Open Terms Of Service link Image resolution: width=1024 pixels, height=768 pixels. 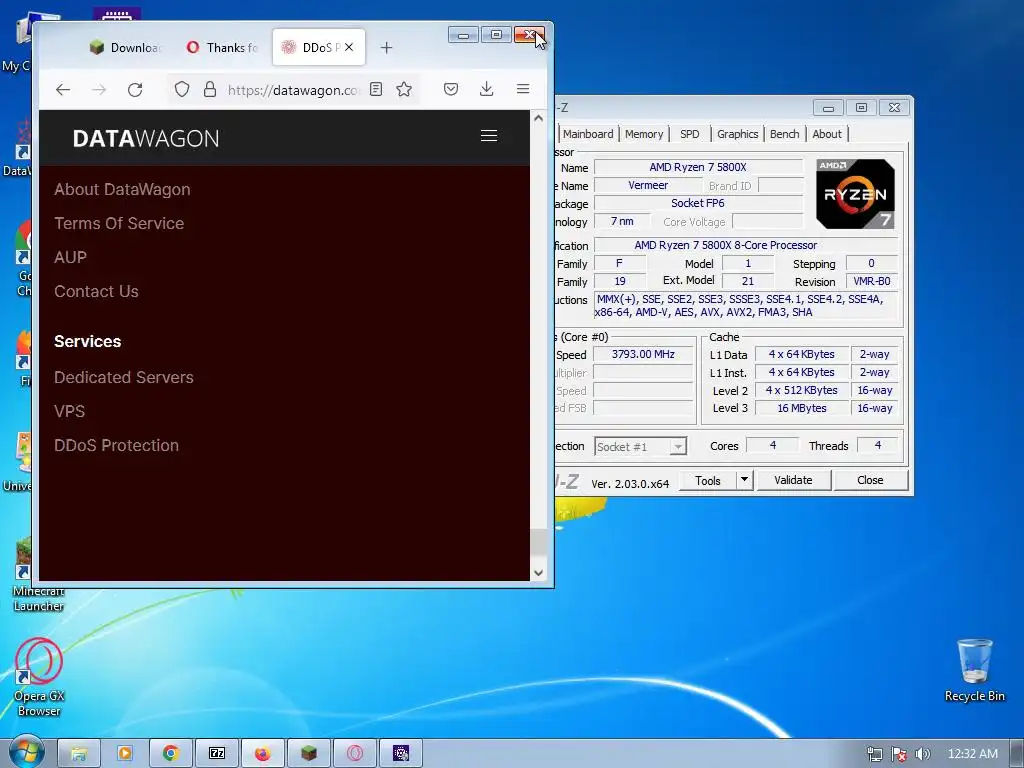point(119,223)
